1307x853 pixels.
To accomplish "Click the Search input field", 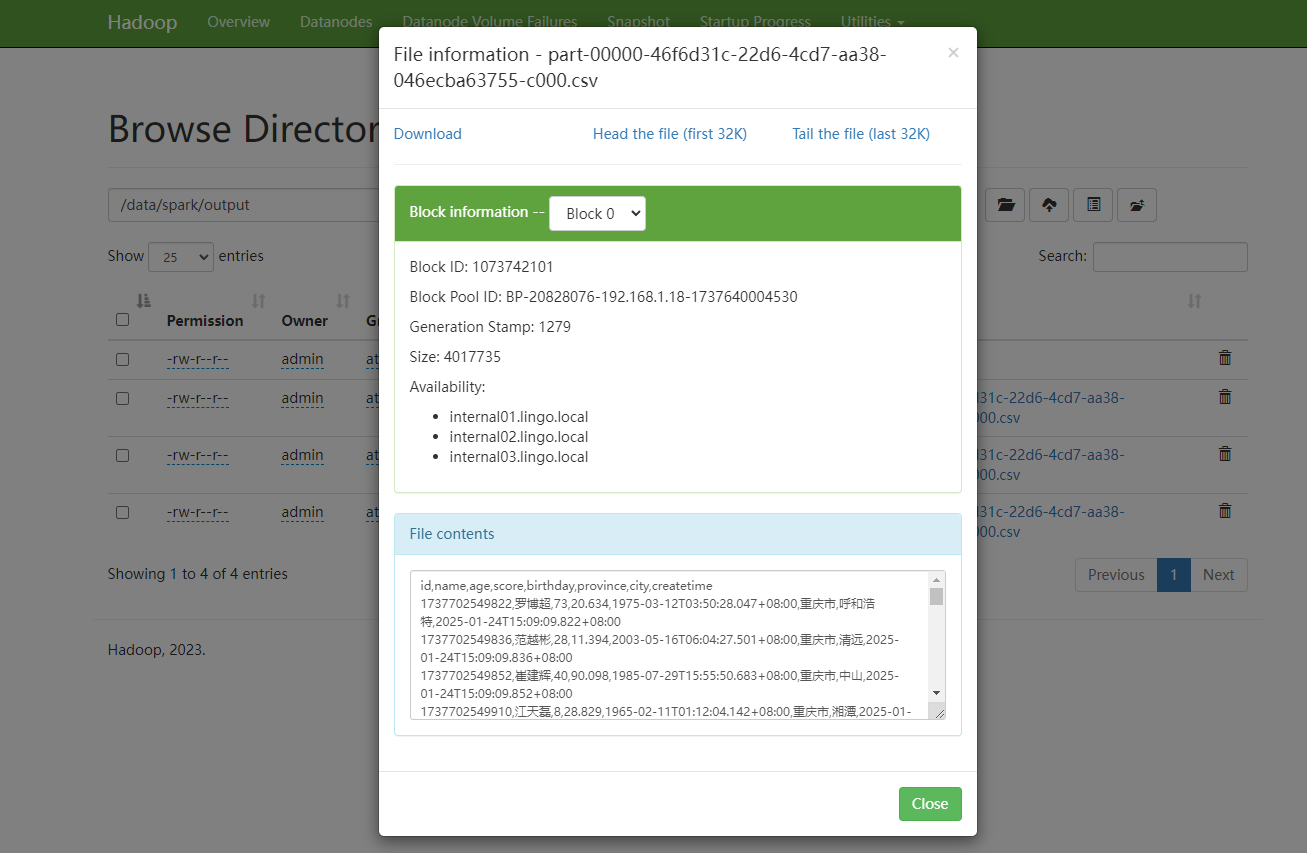I will (x=1169, y=257).
